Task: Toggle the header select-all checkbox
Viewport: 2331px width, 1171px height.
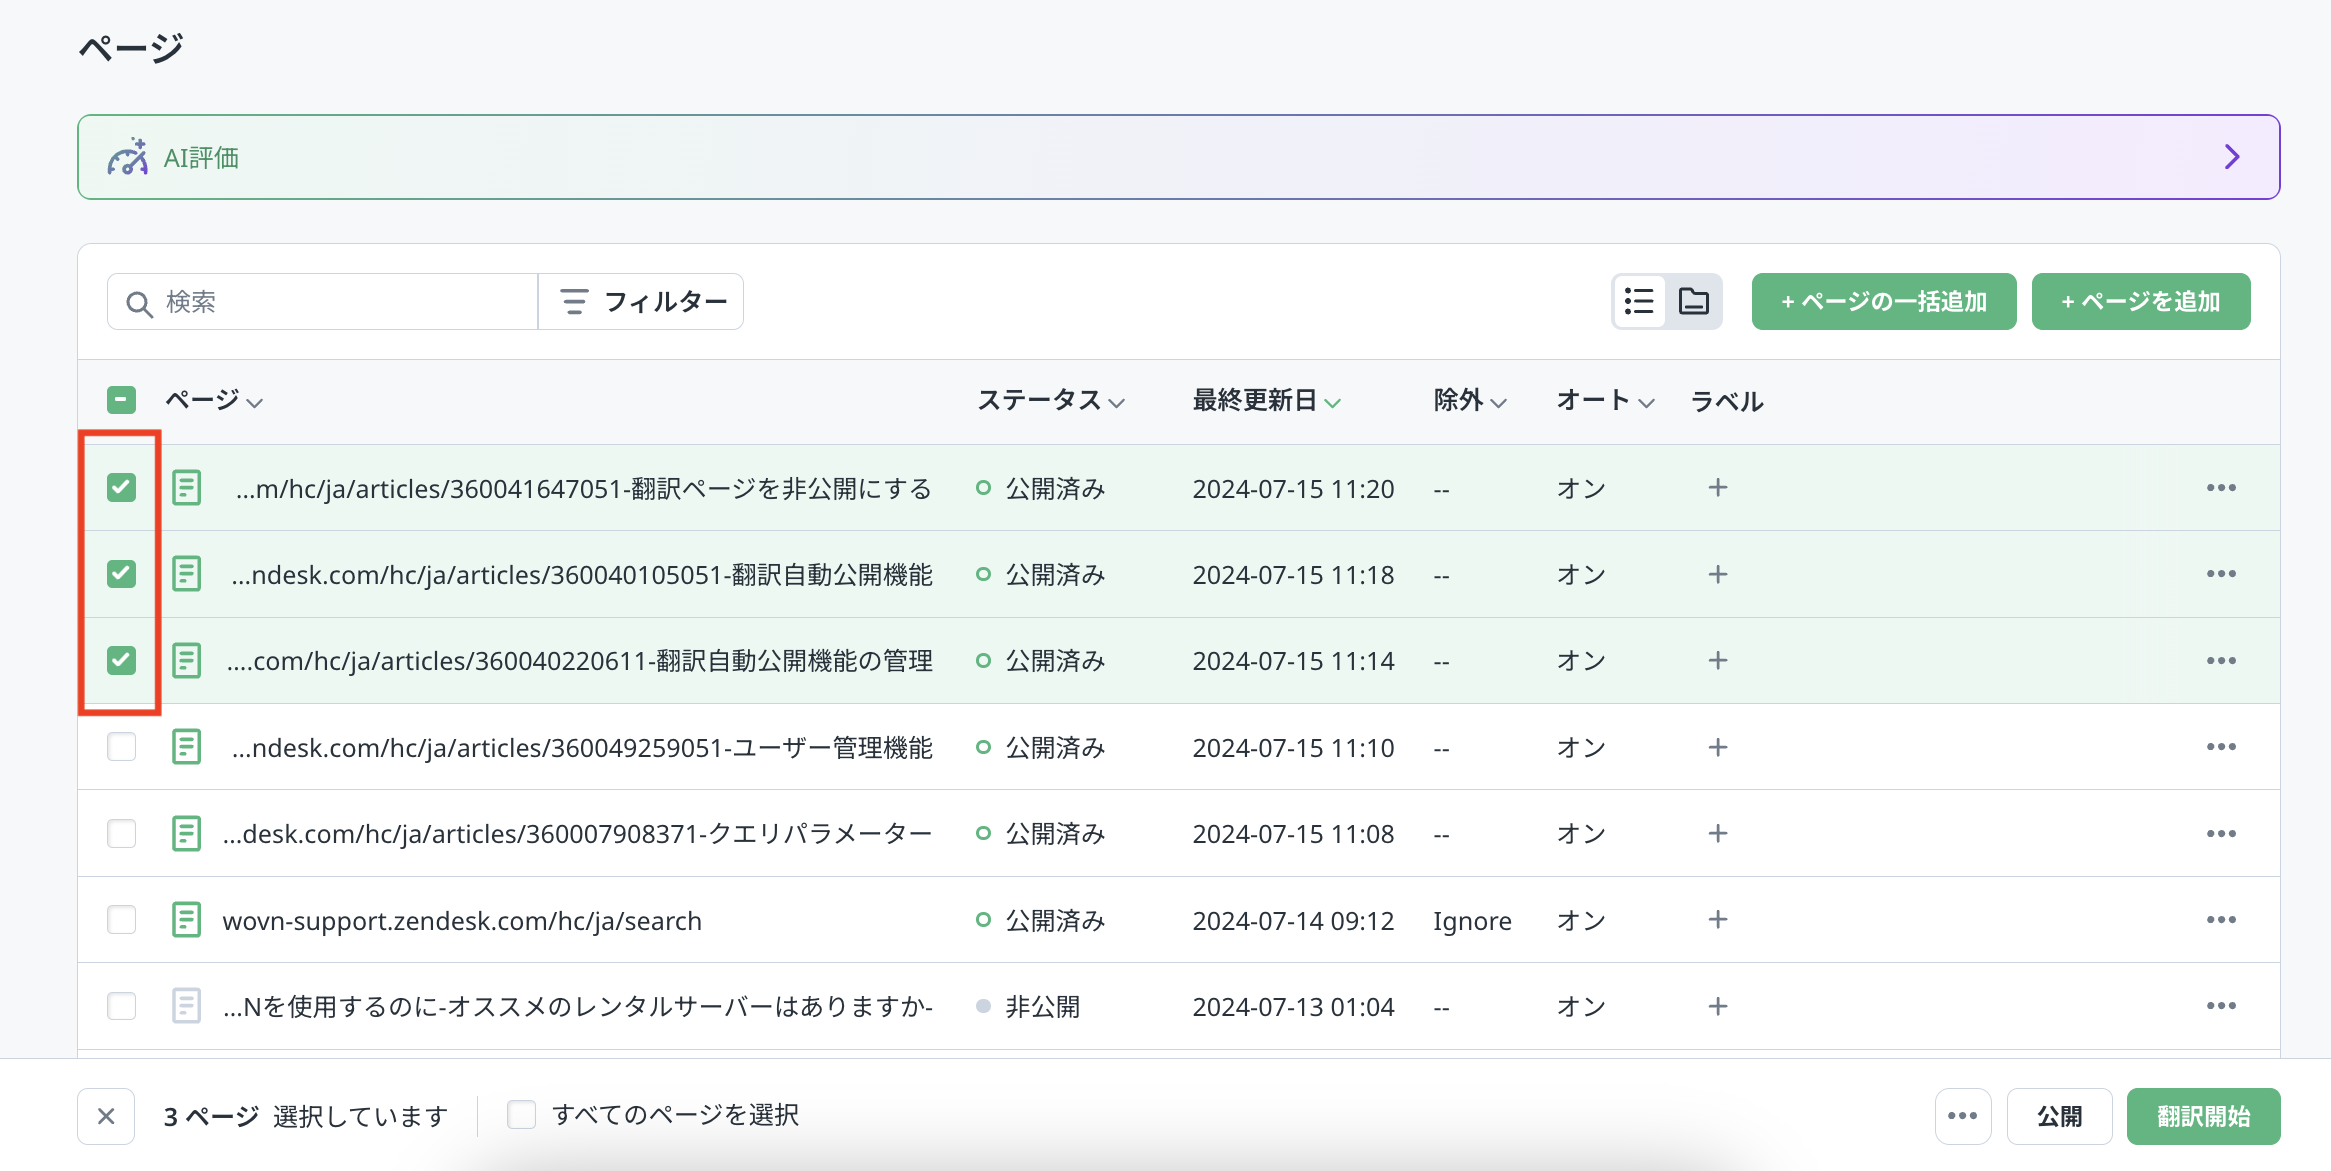Action: coord(121,400)
